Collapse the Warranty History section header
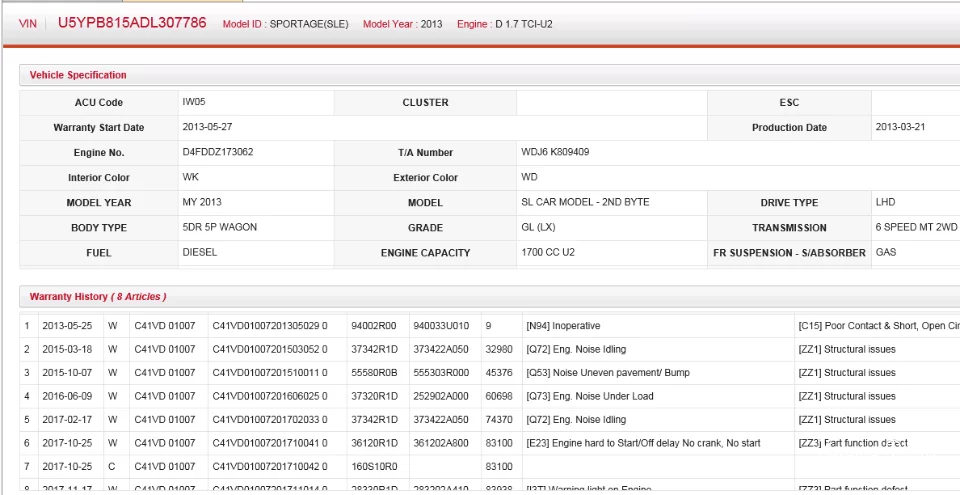 (97, 297)
